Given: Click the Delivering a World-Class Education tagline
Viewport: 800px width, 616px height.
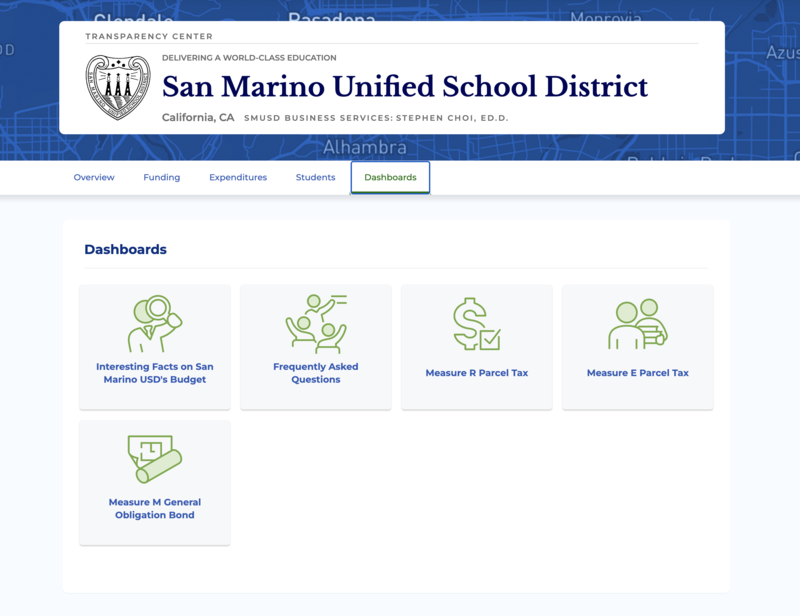Looking at the screenshot, I should tap(249, 58).
